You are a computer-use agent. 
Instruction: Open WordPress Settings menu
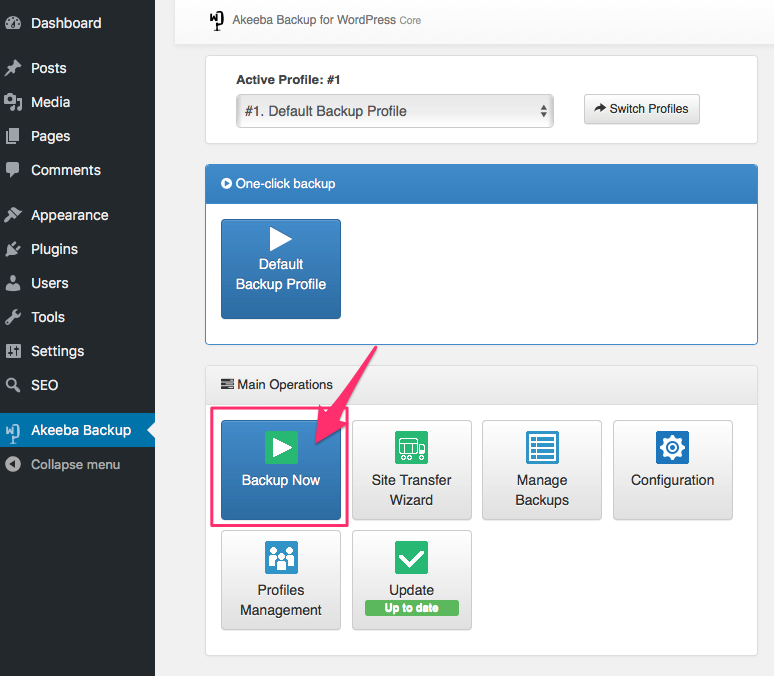pyautogui.click(x=57, y=352)
